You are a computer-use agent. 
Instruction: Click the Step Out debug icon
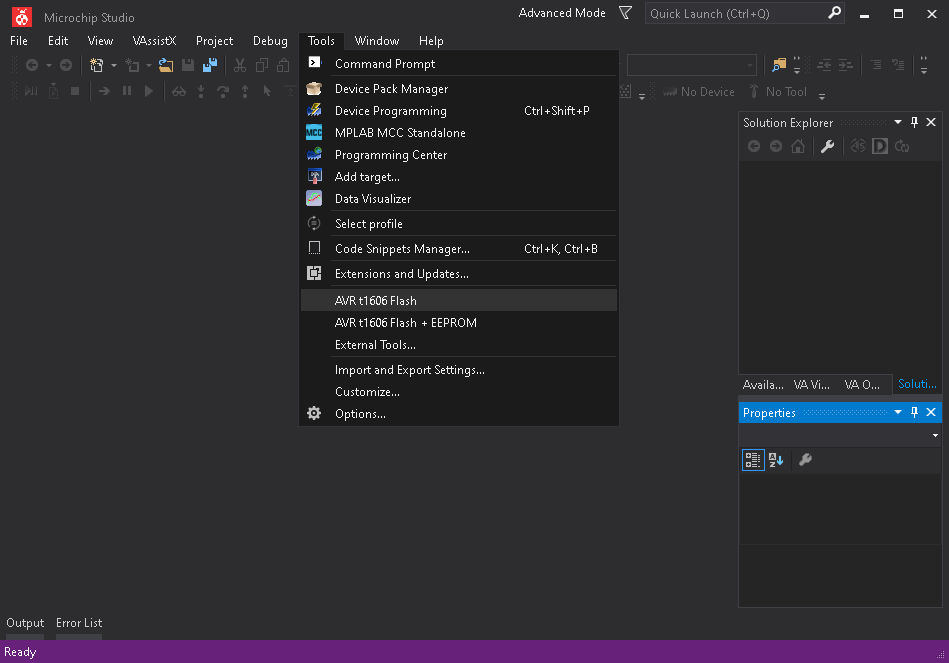[x=245, y=91]
